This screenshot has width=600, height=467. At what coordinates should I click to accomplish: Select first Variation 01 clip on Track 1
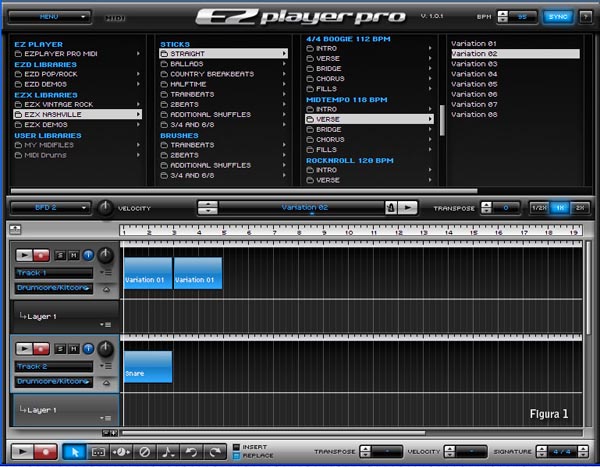[x=148, y=273]
